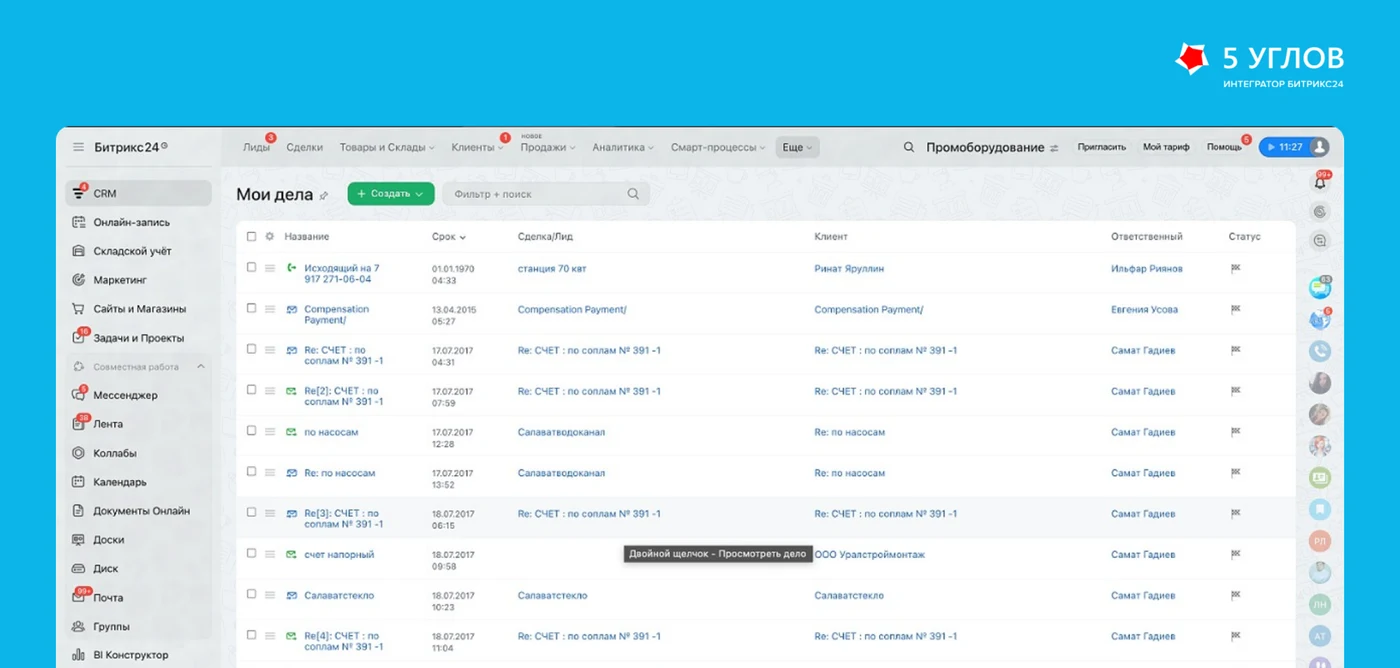Screen dimensions: 1400x668
Task: Open notifications bell icon in right panel
Action: (x=1320, y=182)
